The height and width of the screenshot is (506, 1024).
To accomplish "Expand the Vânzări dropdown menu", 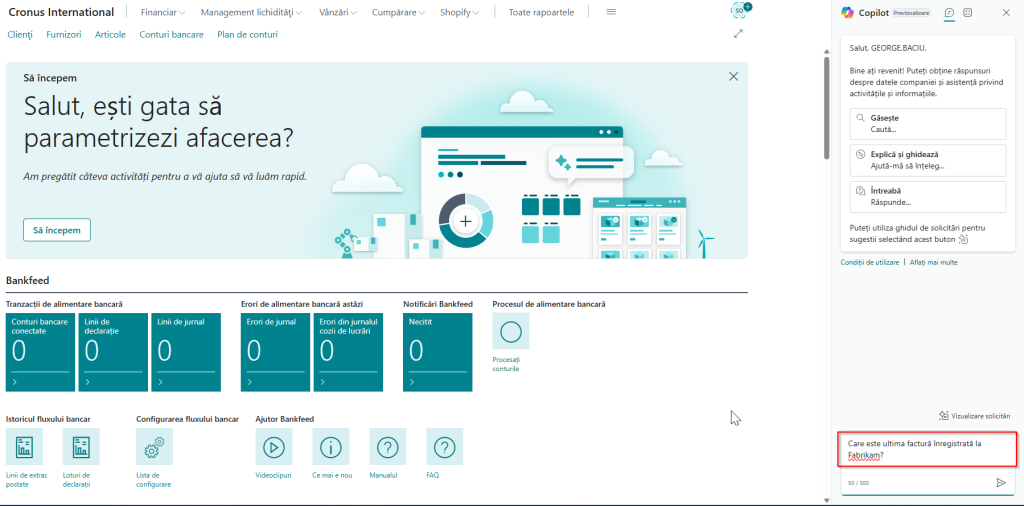I will [x=338, y=12].
